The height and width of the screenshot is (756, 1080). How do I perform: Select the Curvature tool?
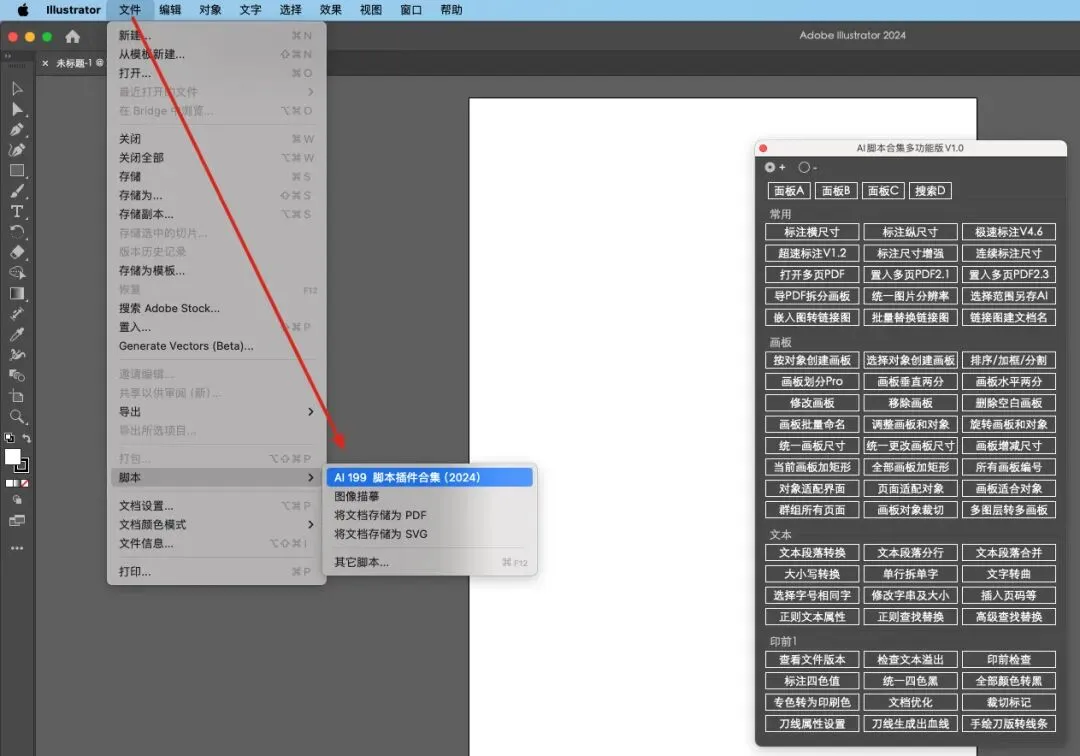[x=17, y=150]
